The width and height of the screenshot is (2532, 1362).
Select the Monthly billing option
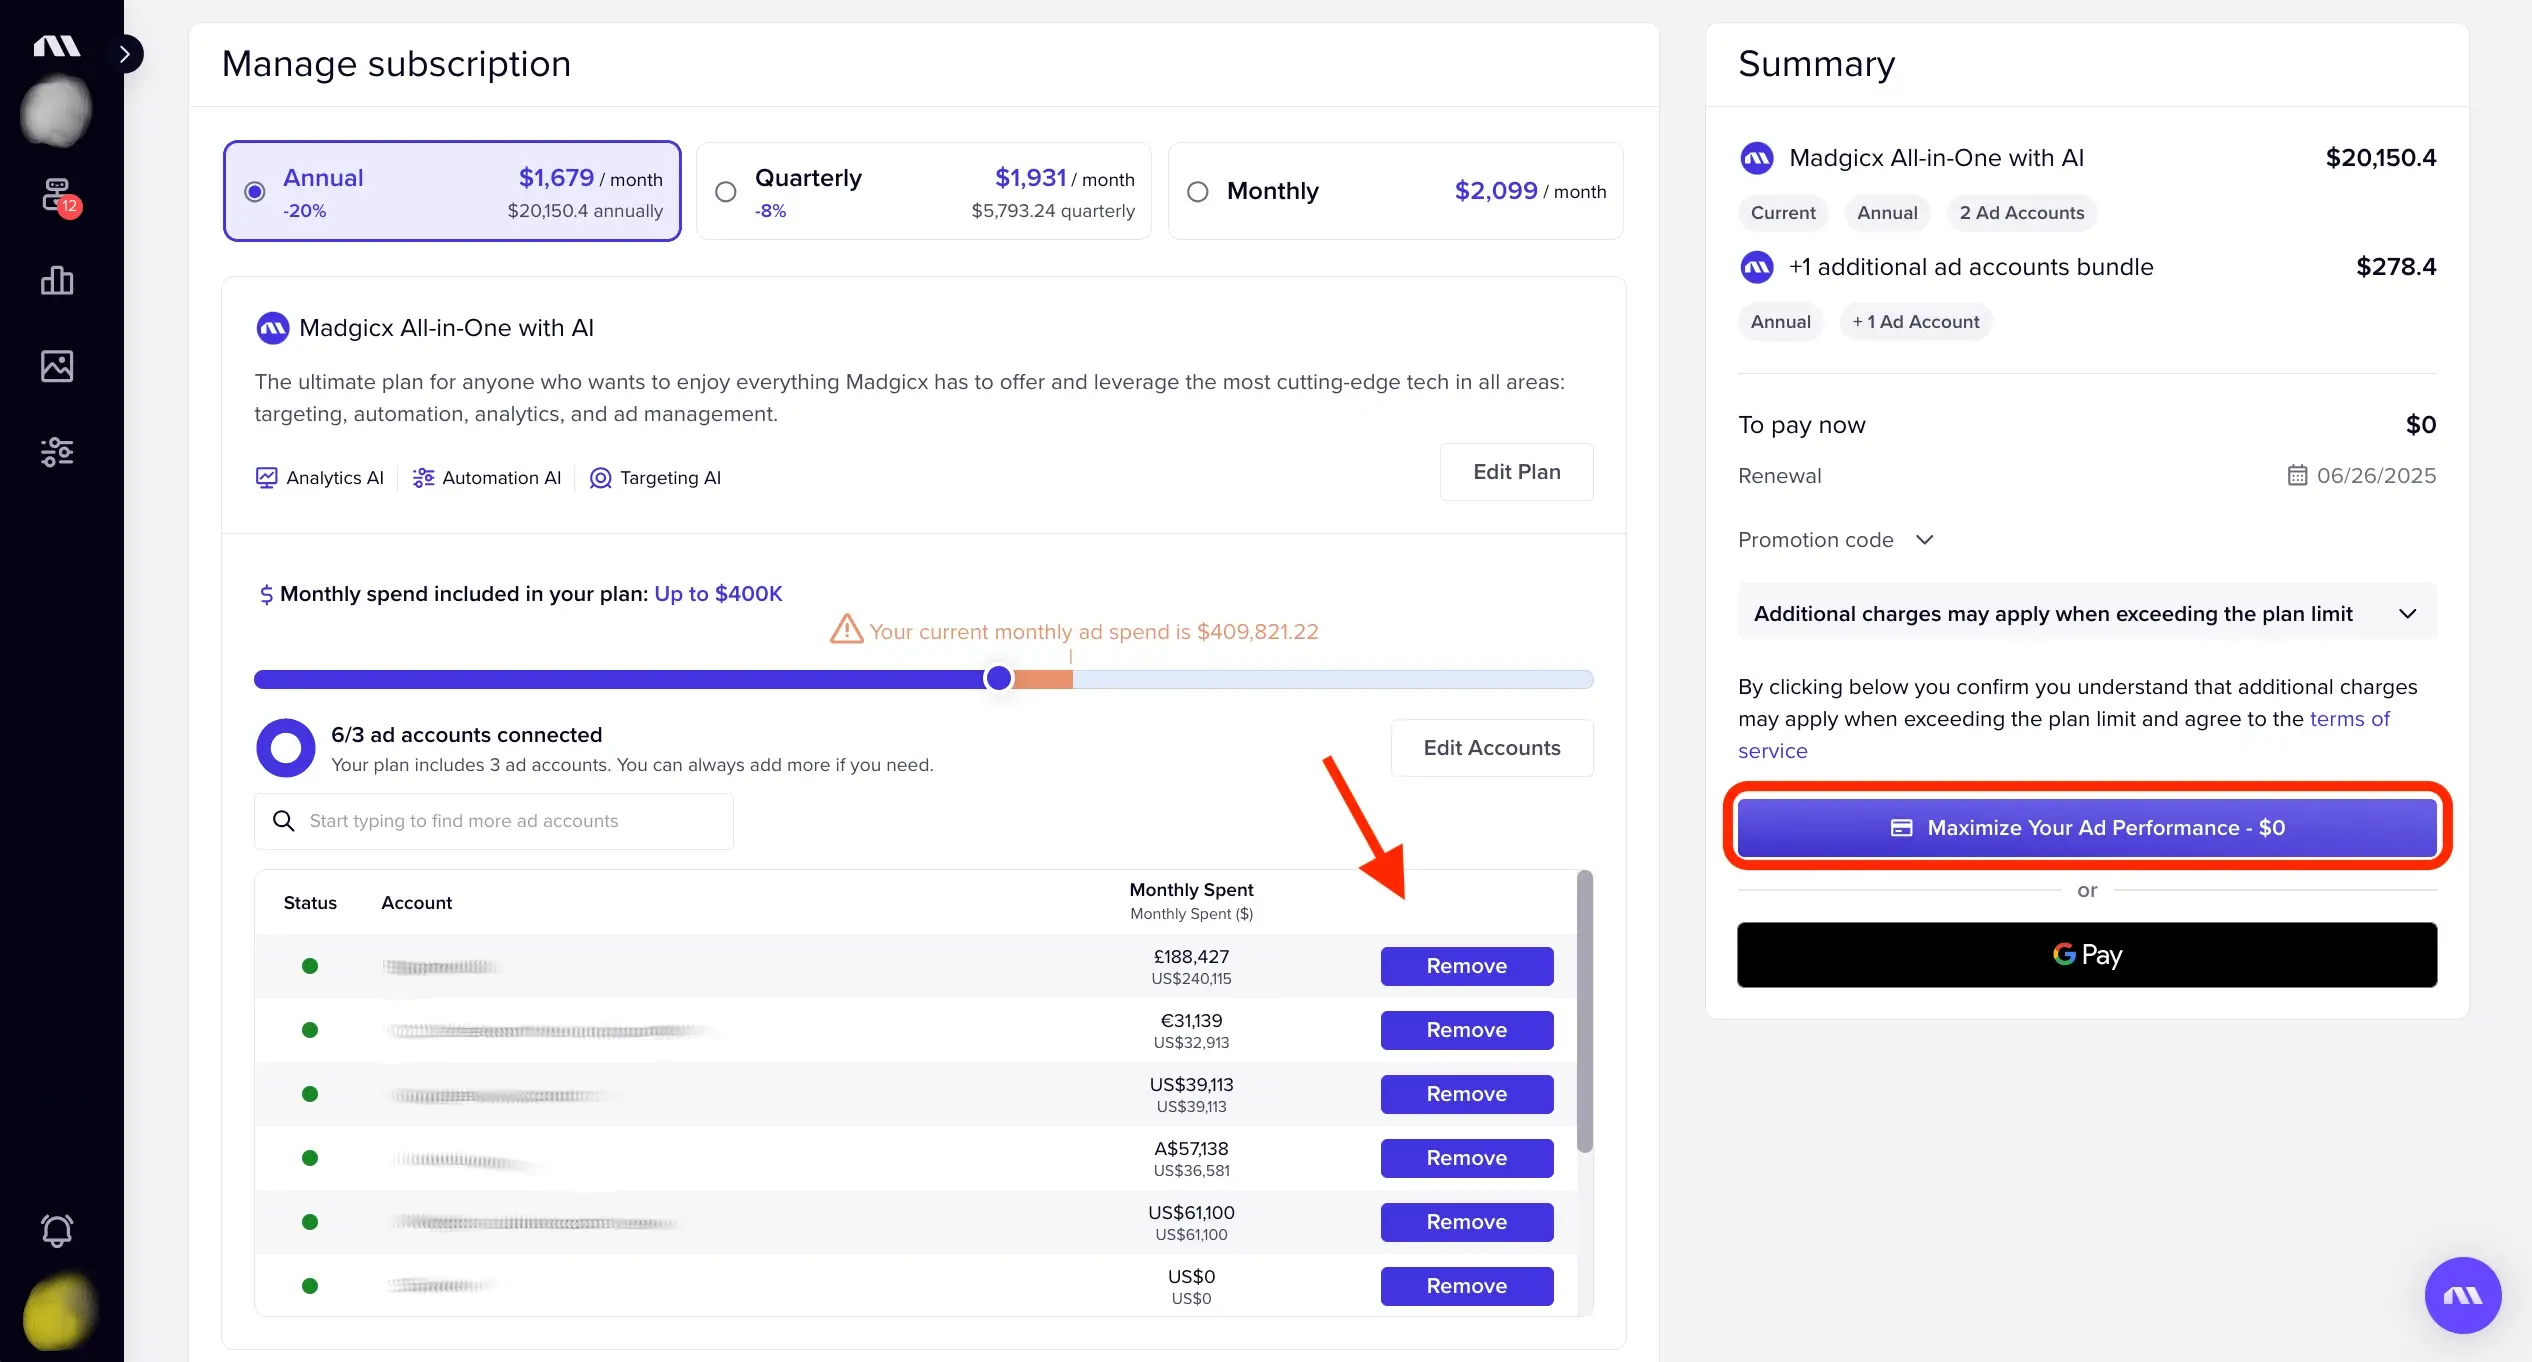1395,191
